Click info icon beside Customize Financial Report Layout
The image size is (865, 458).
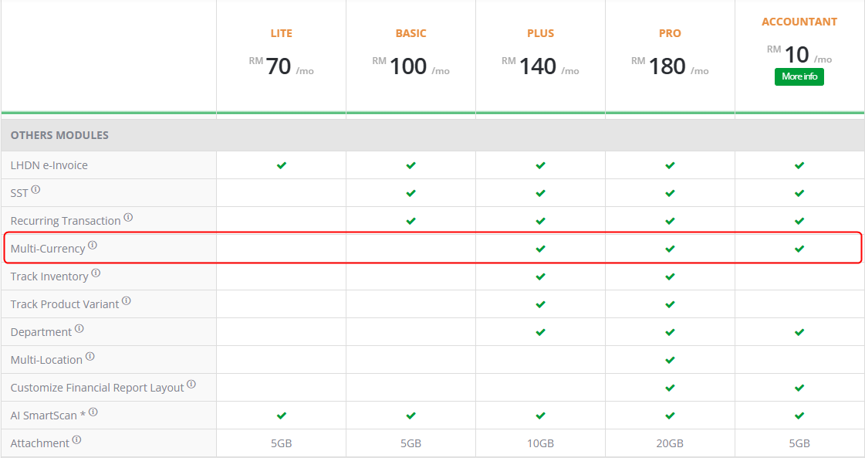tap(191, 384)
